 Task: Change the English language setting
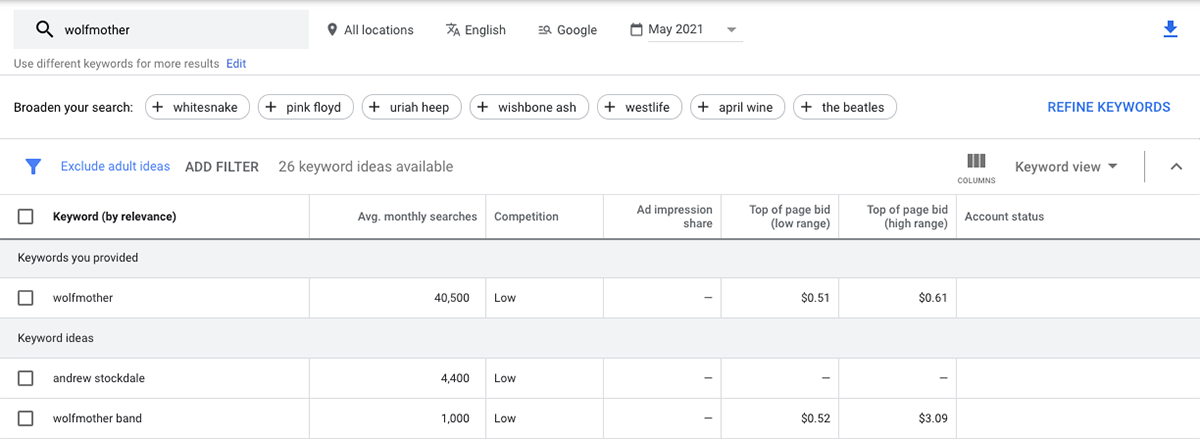click(476, 30)
